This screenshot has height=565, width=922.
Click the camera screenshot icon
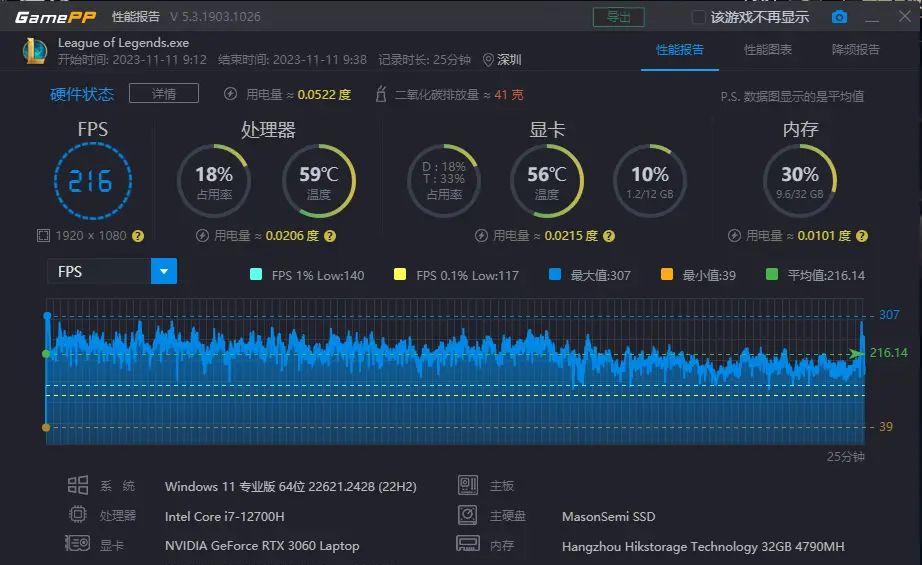[x=839, y=17]
